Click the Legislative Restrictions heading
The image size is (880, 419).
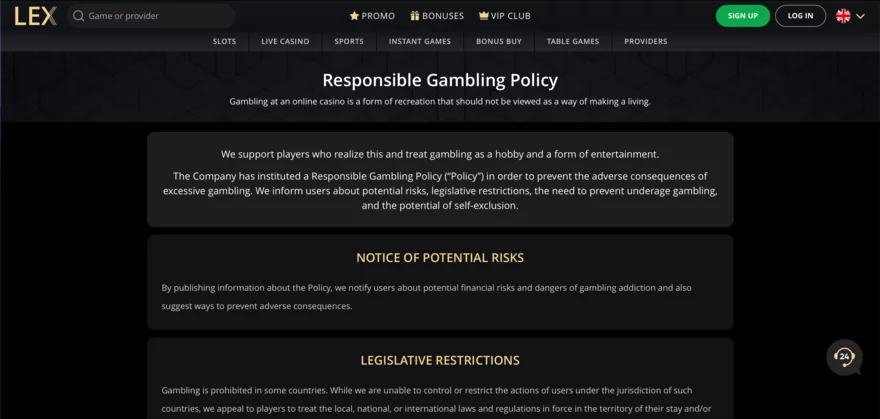click(x=440, y=360)
